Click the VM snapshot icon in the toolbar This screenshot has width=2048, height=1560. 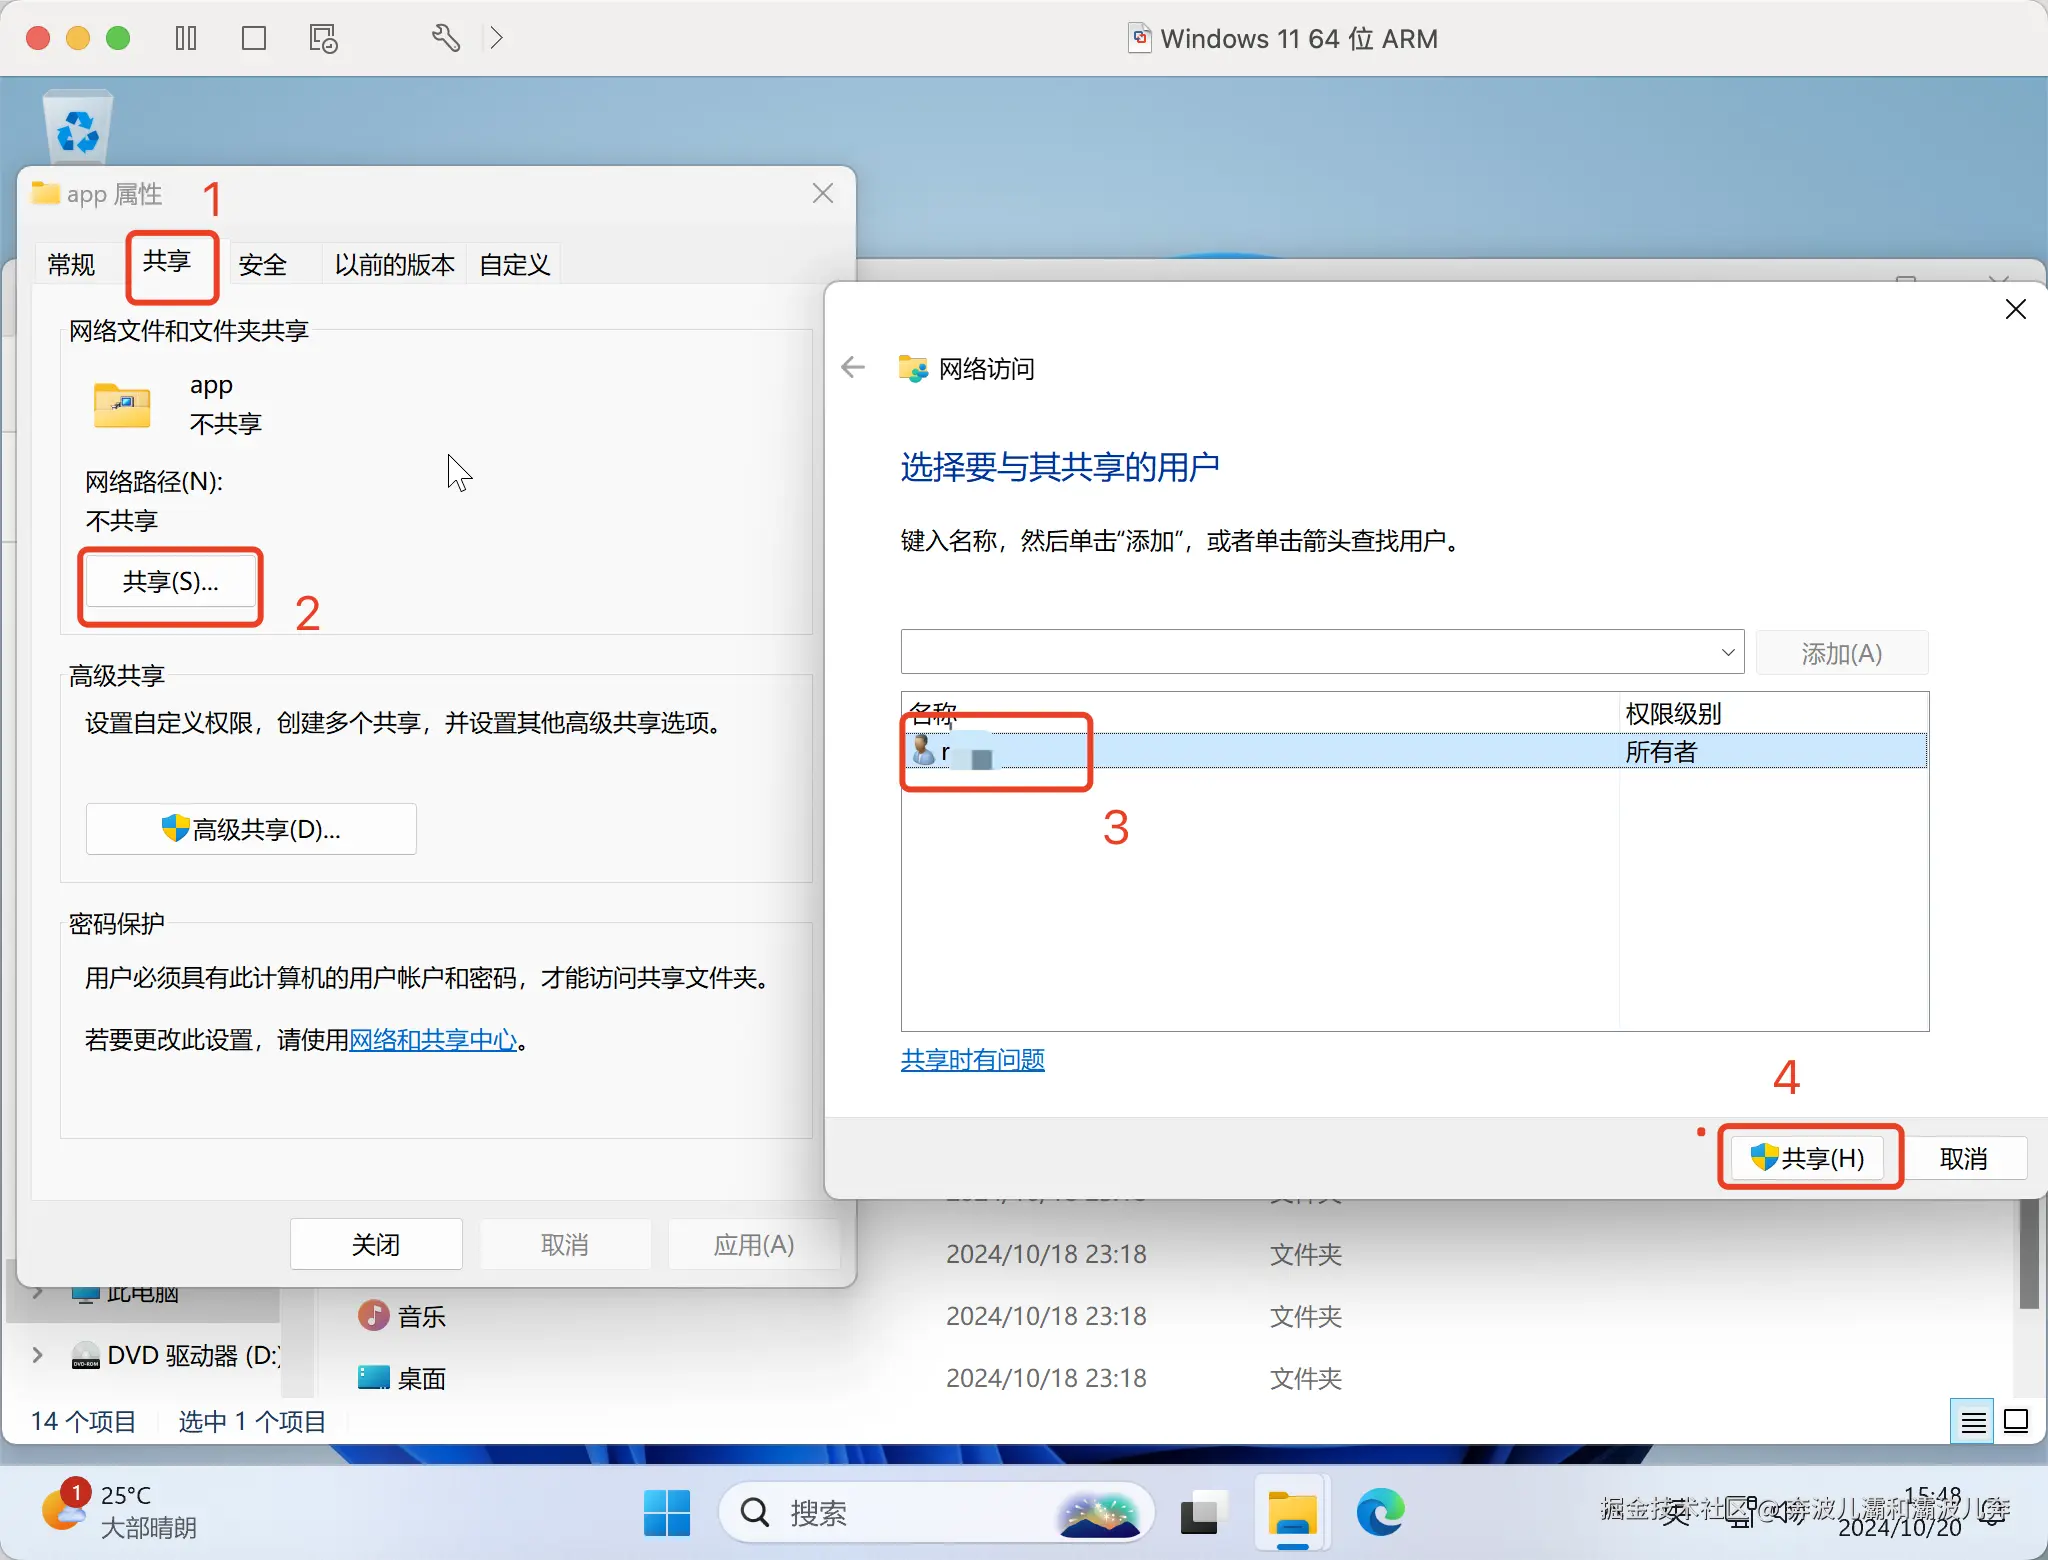click(323, 38)
